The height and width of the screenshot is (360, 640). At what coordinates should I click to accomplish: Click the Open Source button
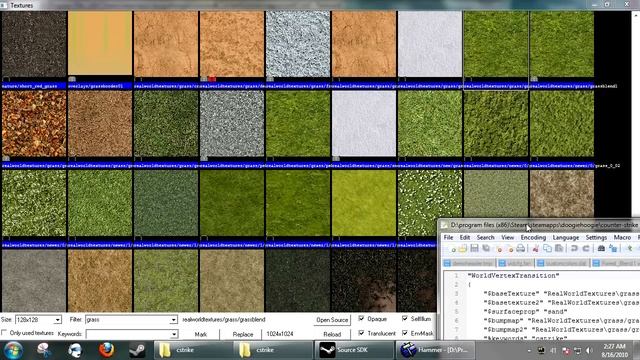332,320
